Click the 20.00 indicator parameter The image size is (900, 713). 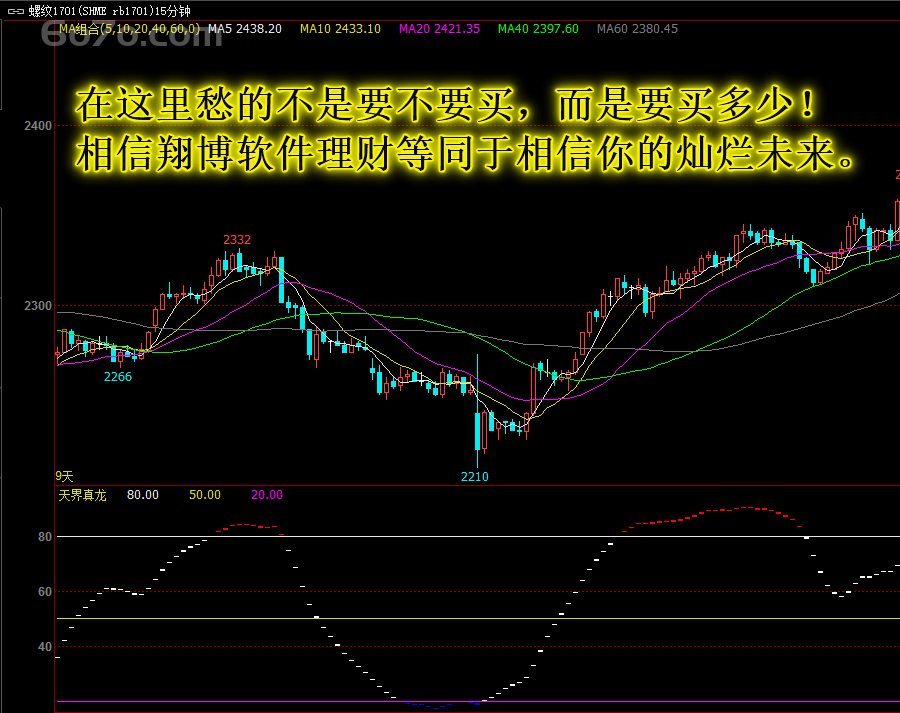coord(267,495)
